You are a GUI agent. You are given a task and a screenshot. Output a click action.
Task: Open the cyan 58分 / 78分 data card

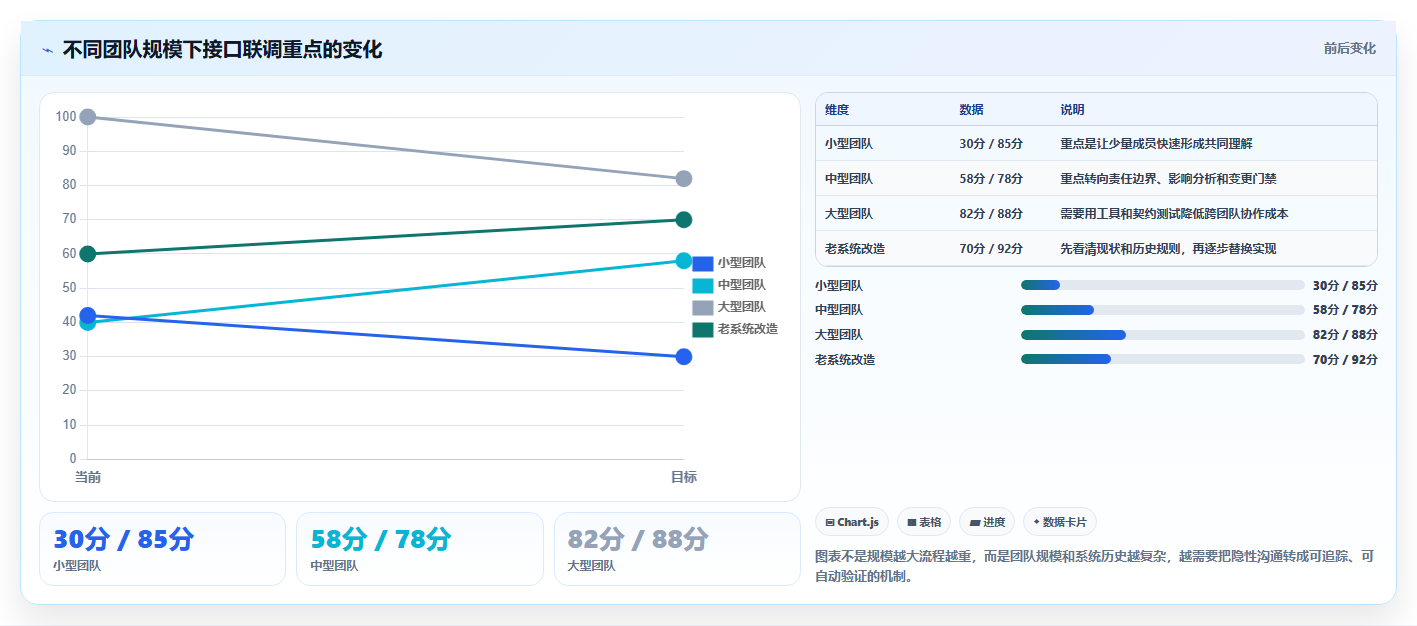pyautogui.click(x=420, y=549)
